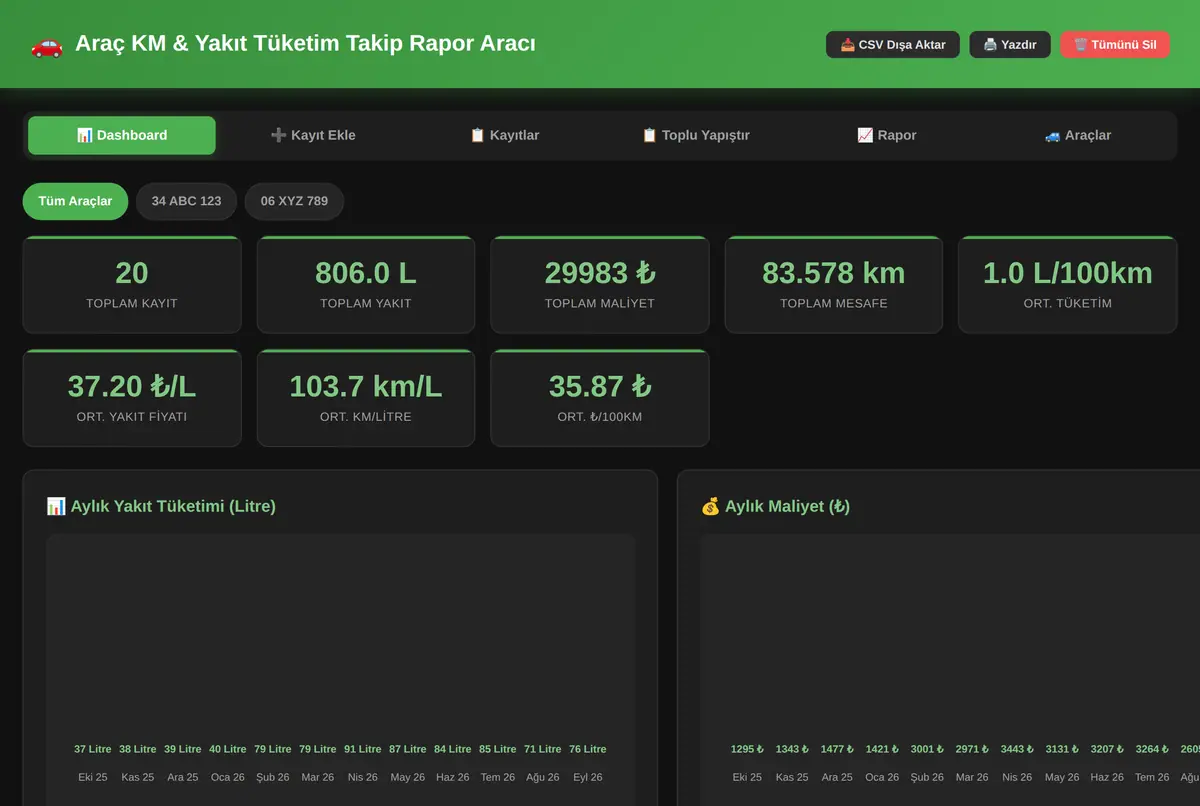Click the 3443 ₺ cost value
Image resolution: width=1200 pixels, height=806 pixels.
pyautogui.click(x=1017, y=749)
